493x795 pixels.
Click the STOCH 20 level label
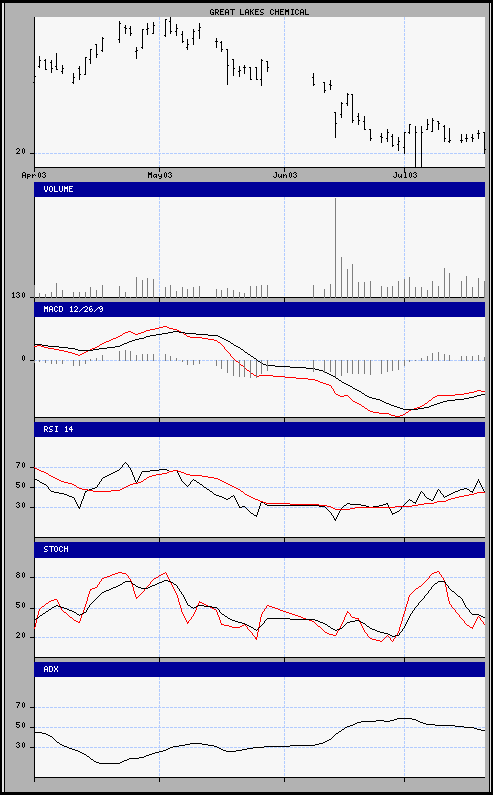[x=20, y=636]
